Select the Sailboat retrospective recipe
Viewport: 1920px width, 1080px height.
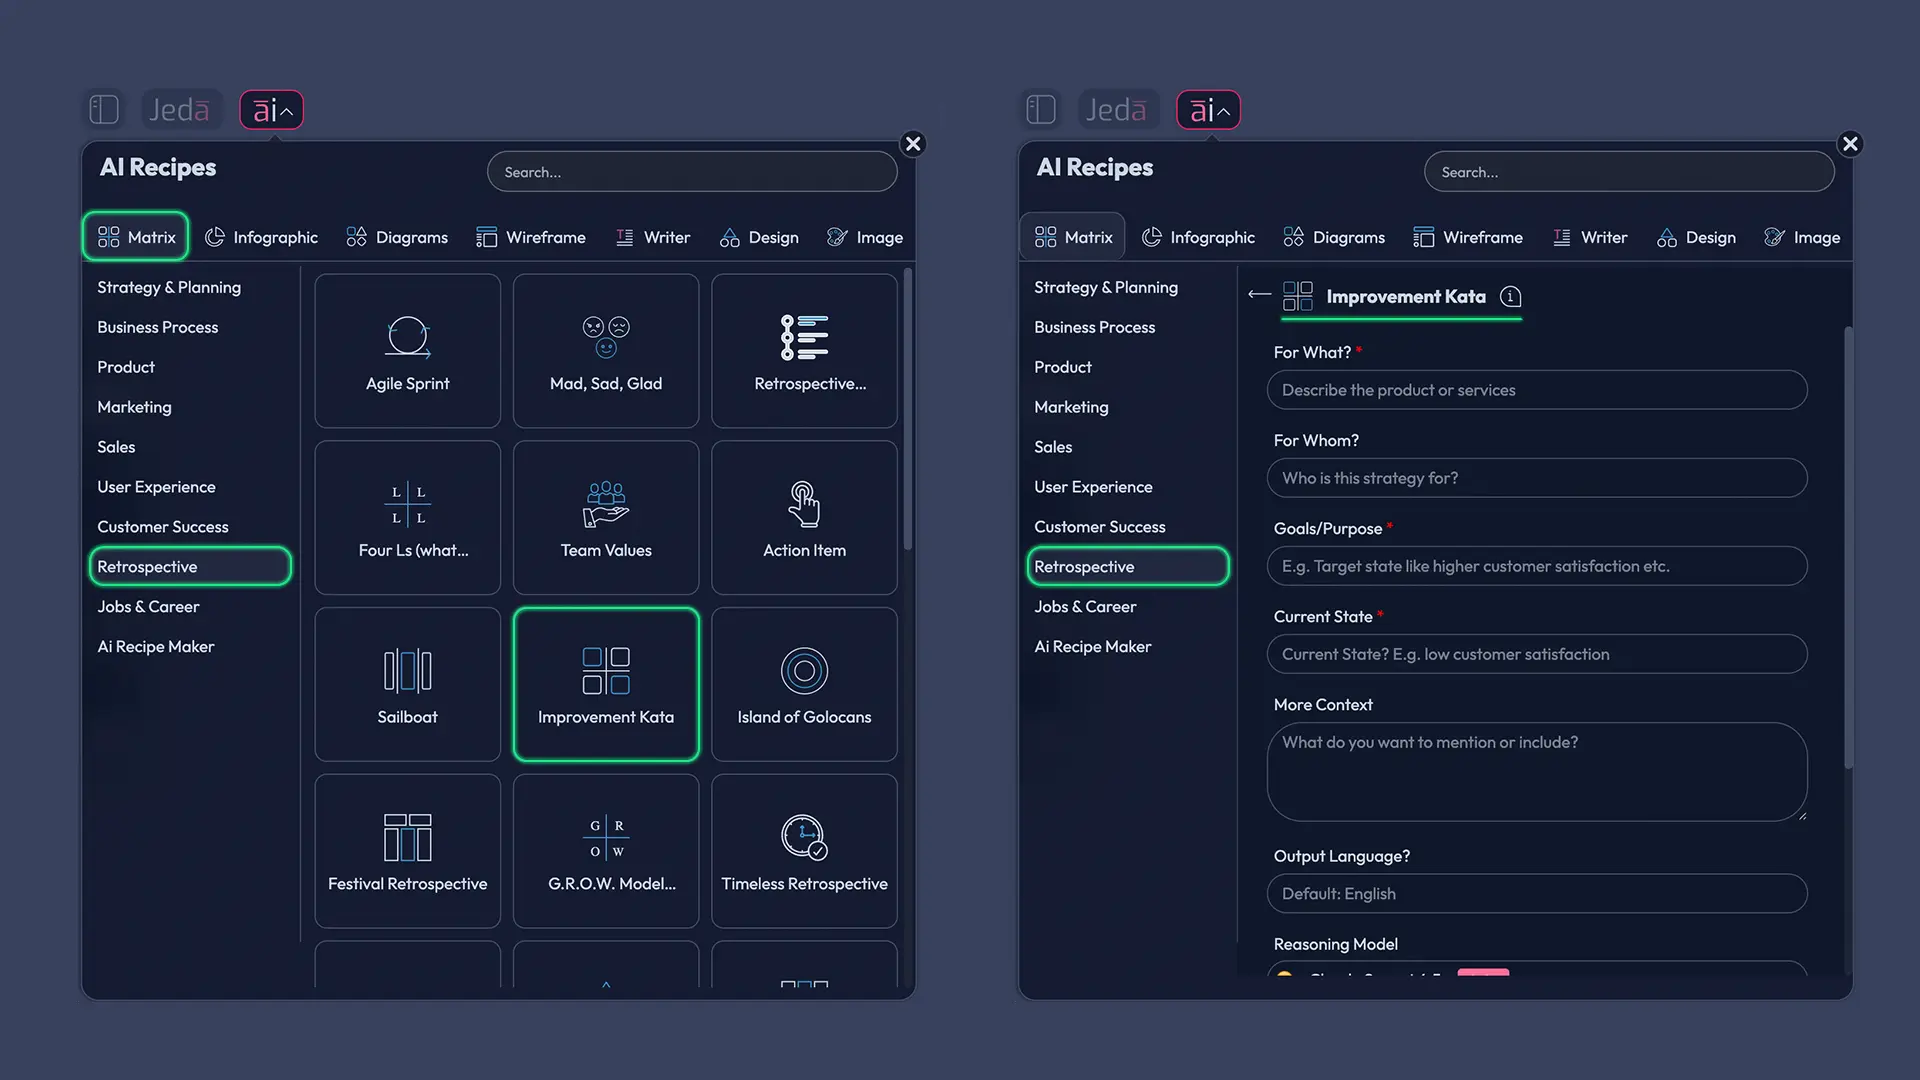[407, 685]
